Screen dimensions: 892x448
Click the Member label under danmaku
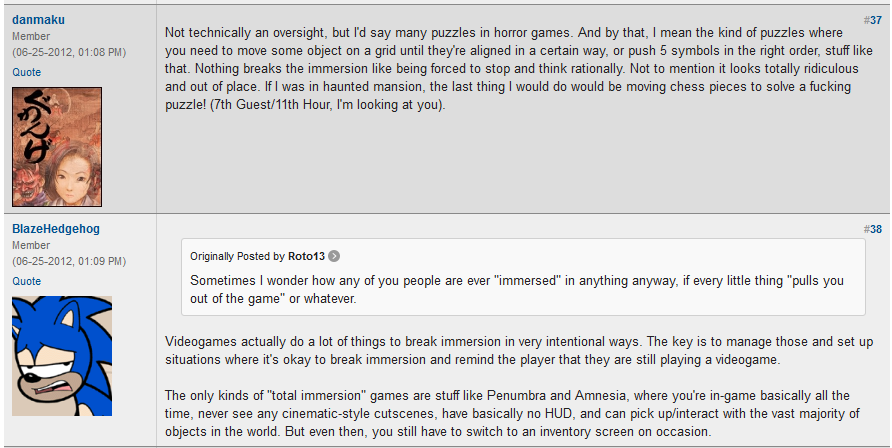coord(31,36)
